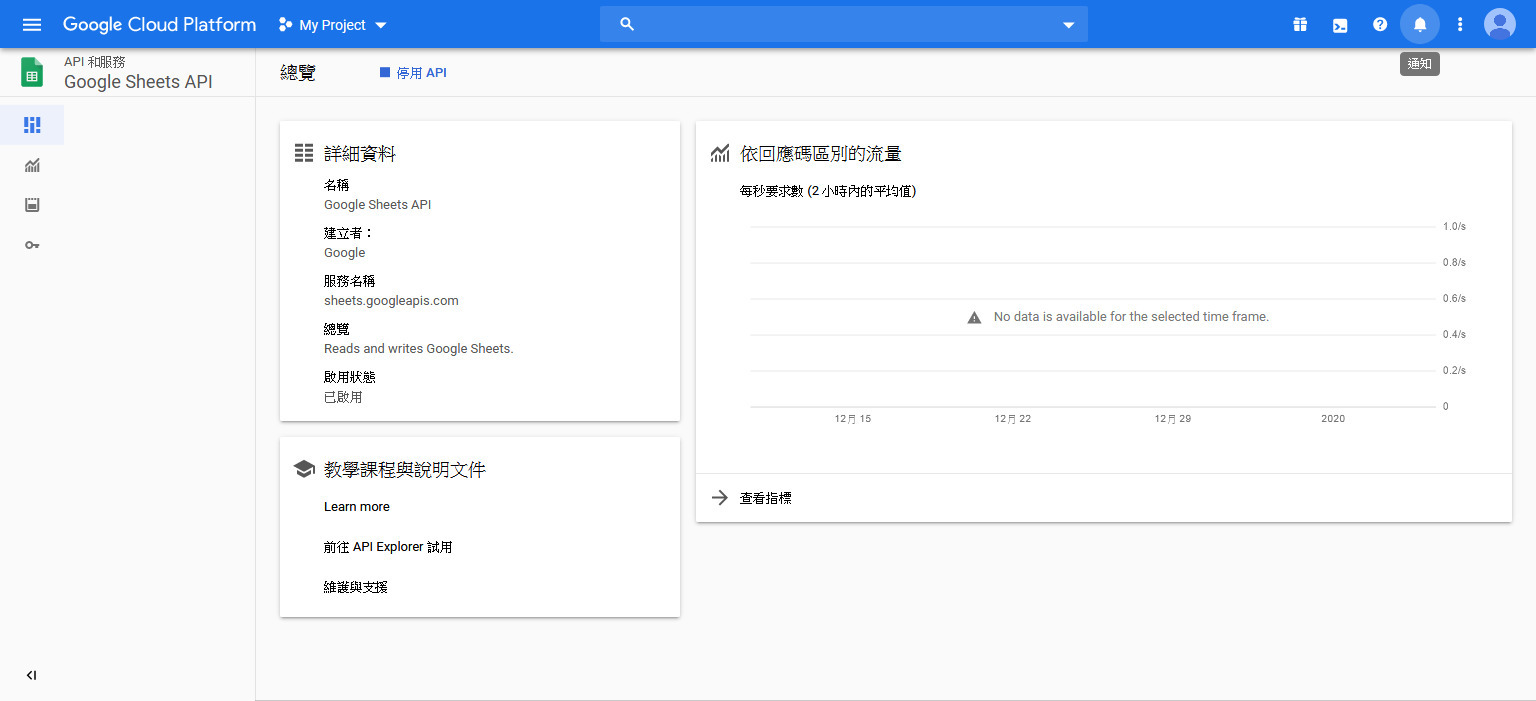Screen dimensions: 1536x701
Task: Click the 停用 API button
Action: click(413, 73)
